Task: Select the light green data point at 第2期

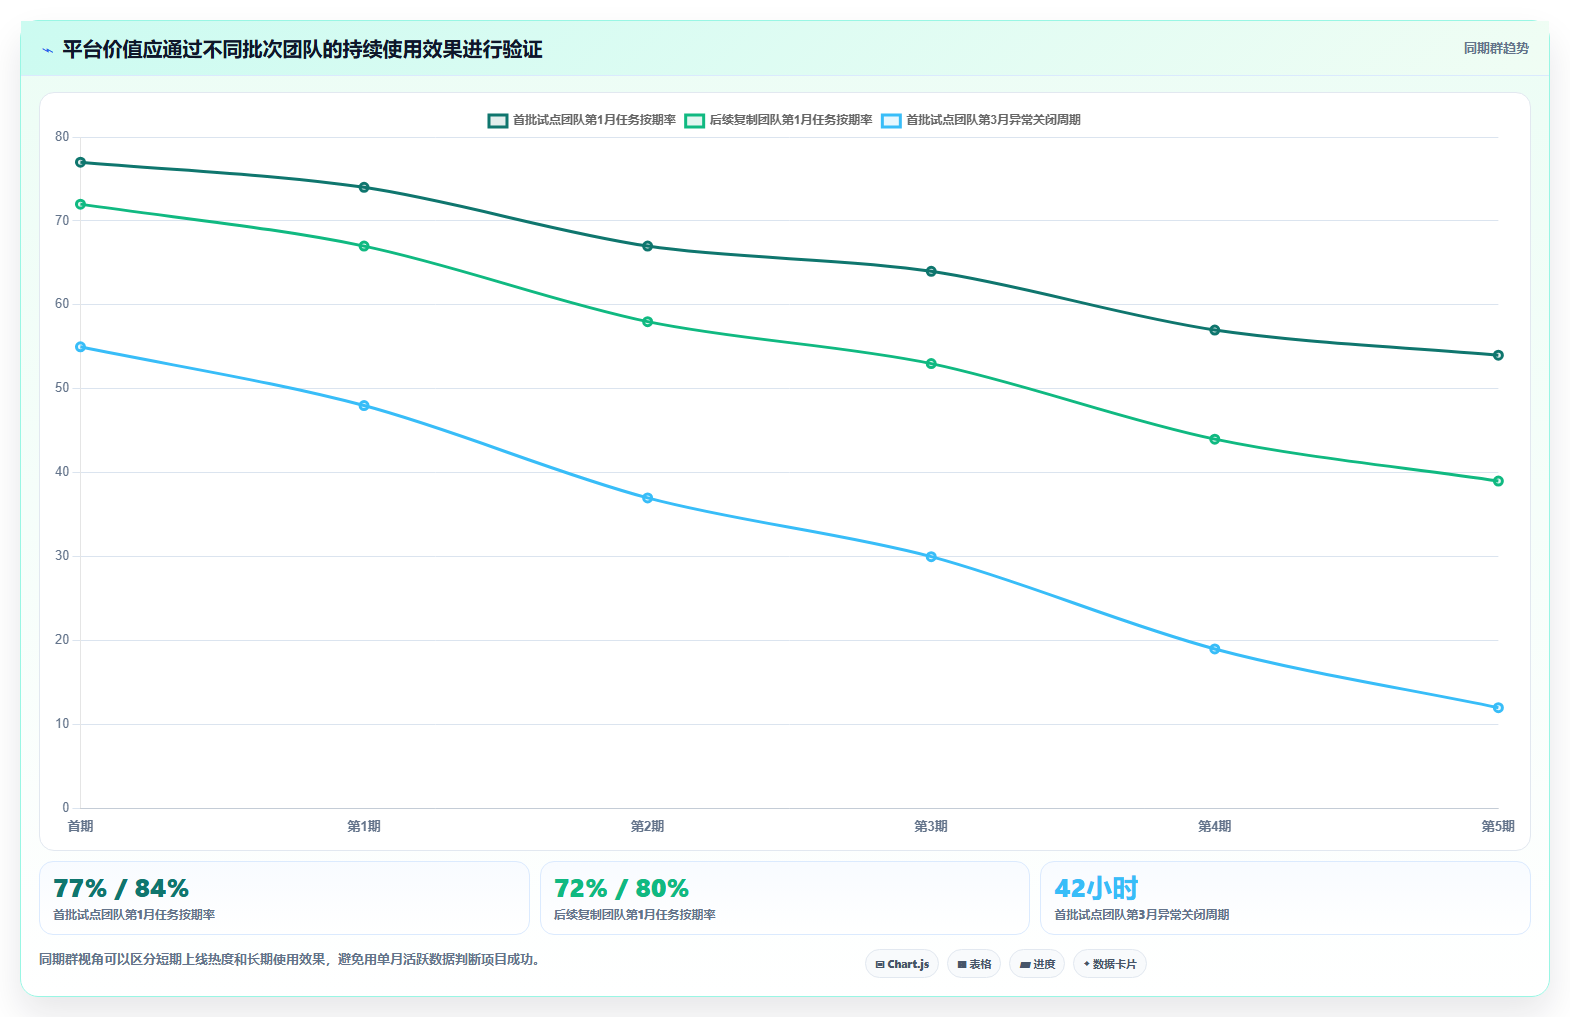Action: tap(648, 322)
